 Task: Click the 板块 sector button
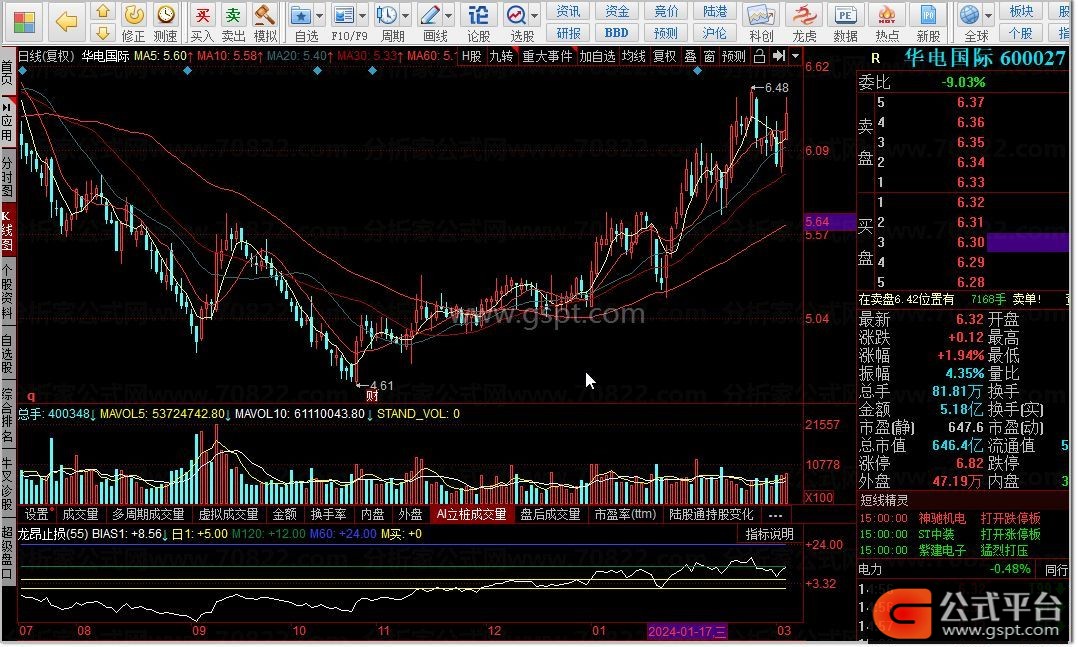[x=1021, y=11]
